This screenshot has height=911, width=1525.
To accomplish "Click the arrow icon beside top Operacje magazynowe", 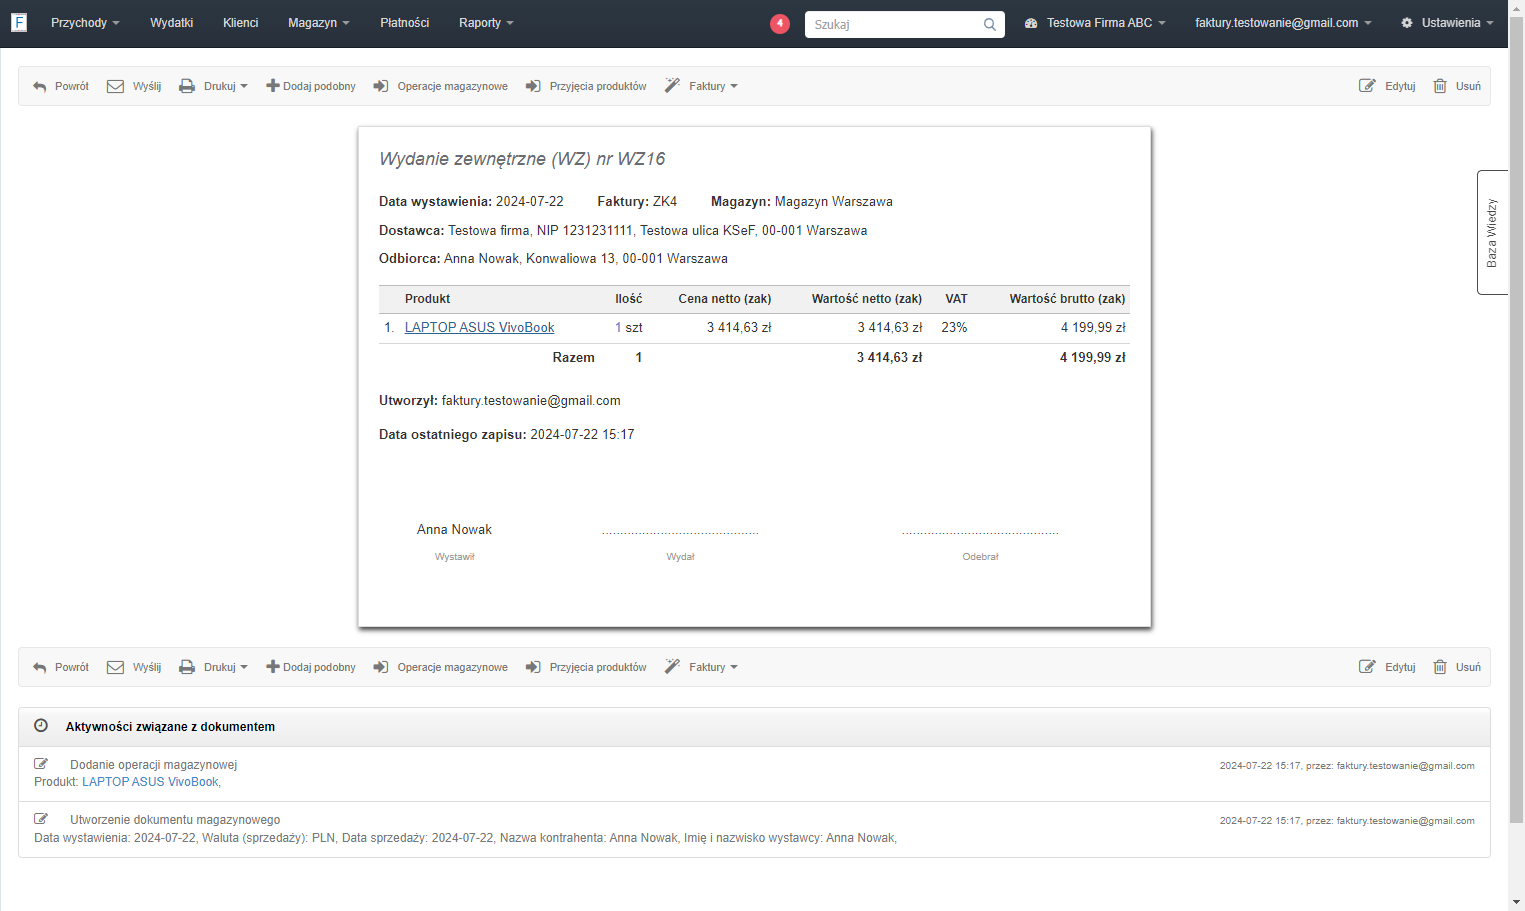I will pyautogui.click(x=381, y=86).
